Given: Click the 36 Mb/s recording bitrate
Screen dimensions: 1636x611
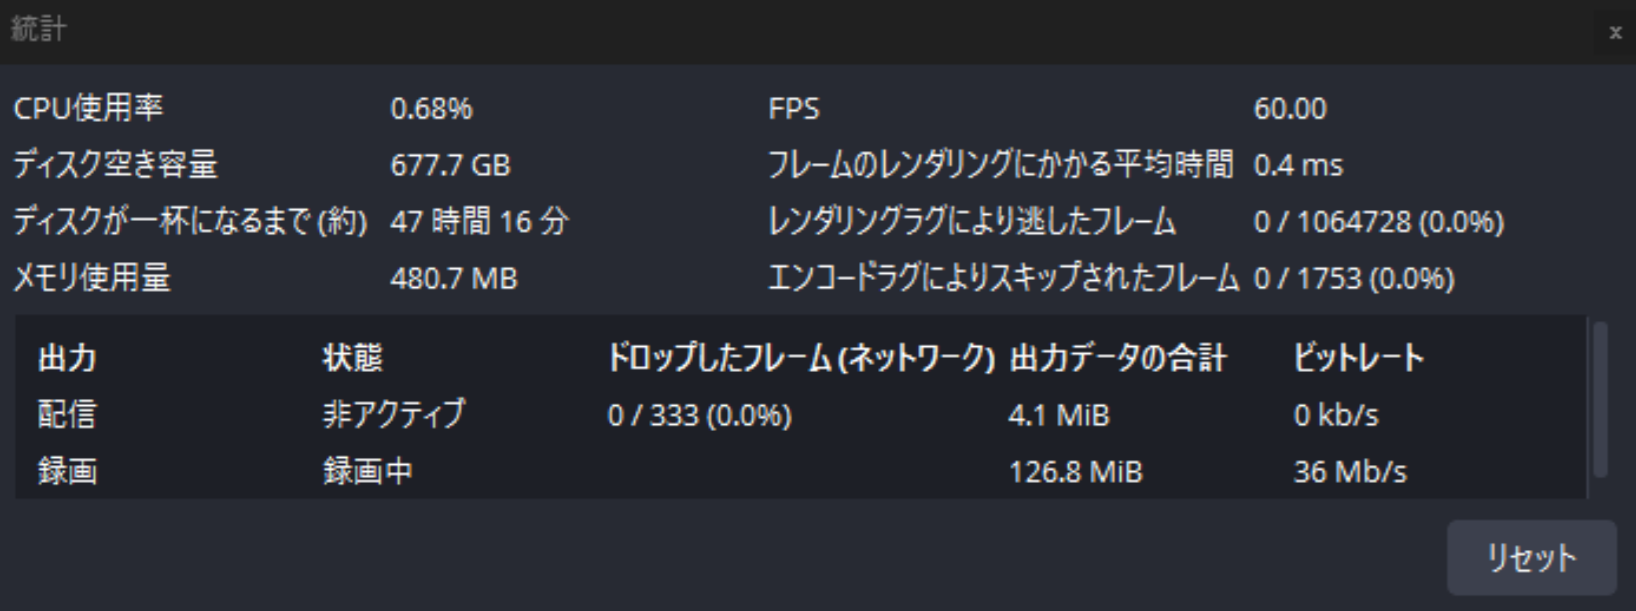Looking at the screenshot, I should [x=1350, y=471].
